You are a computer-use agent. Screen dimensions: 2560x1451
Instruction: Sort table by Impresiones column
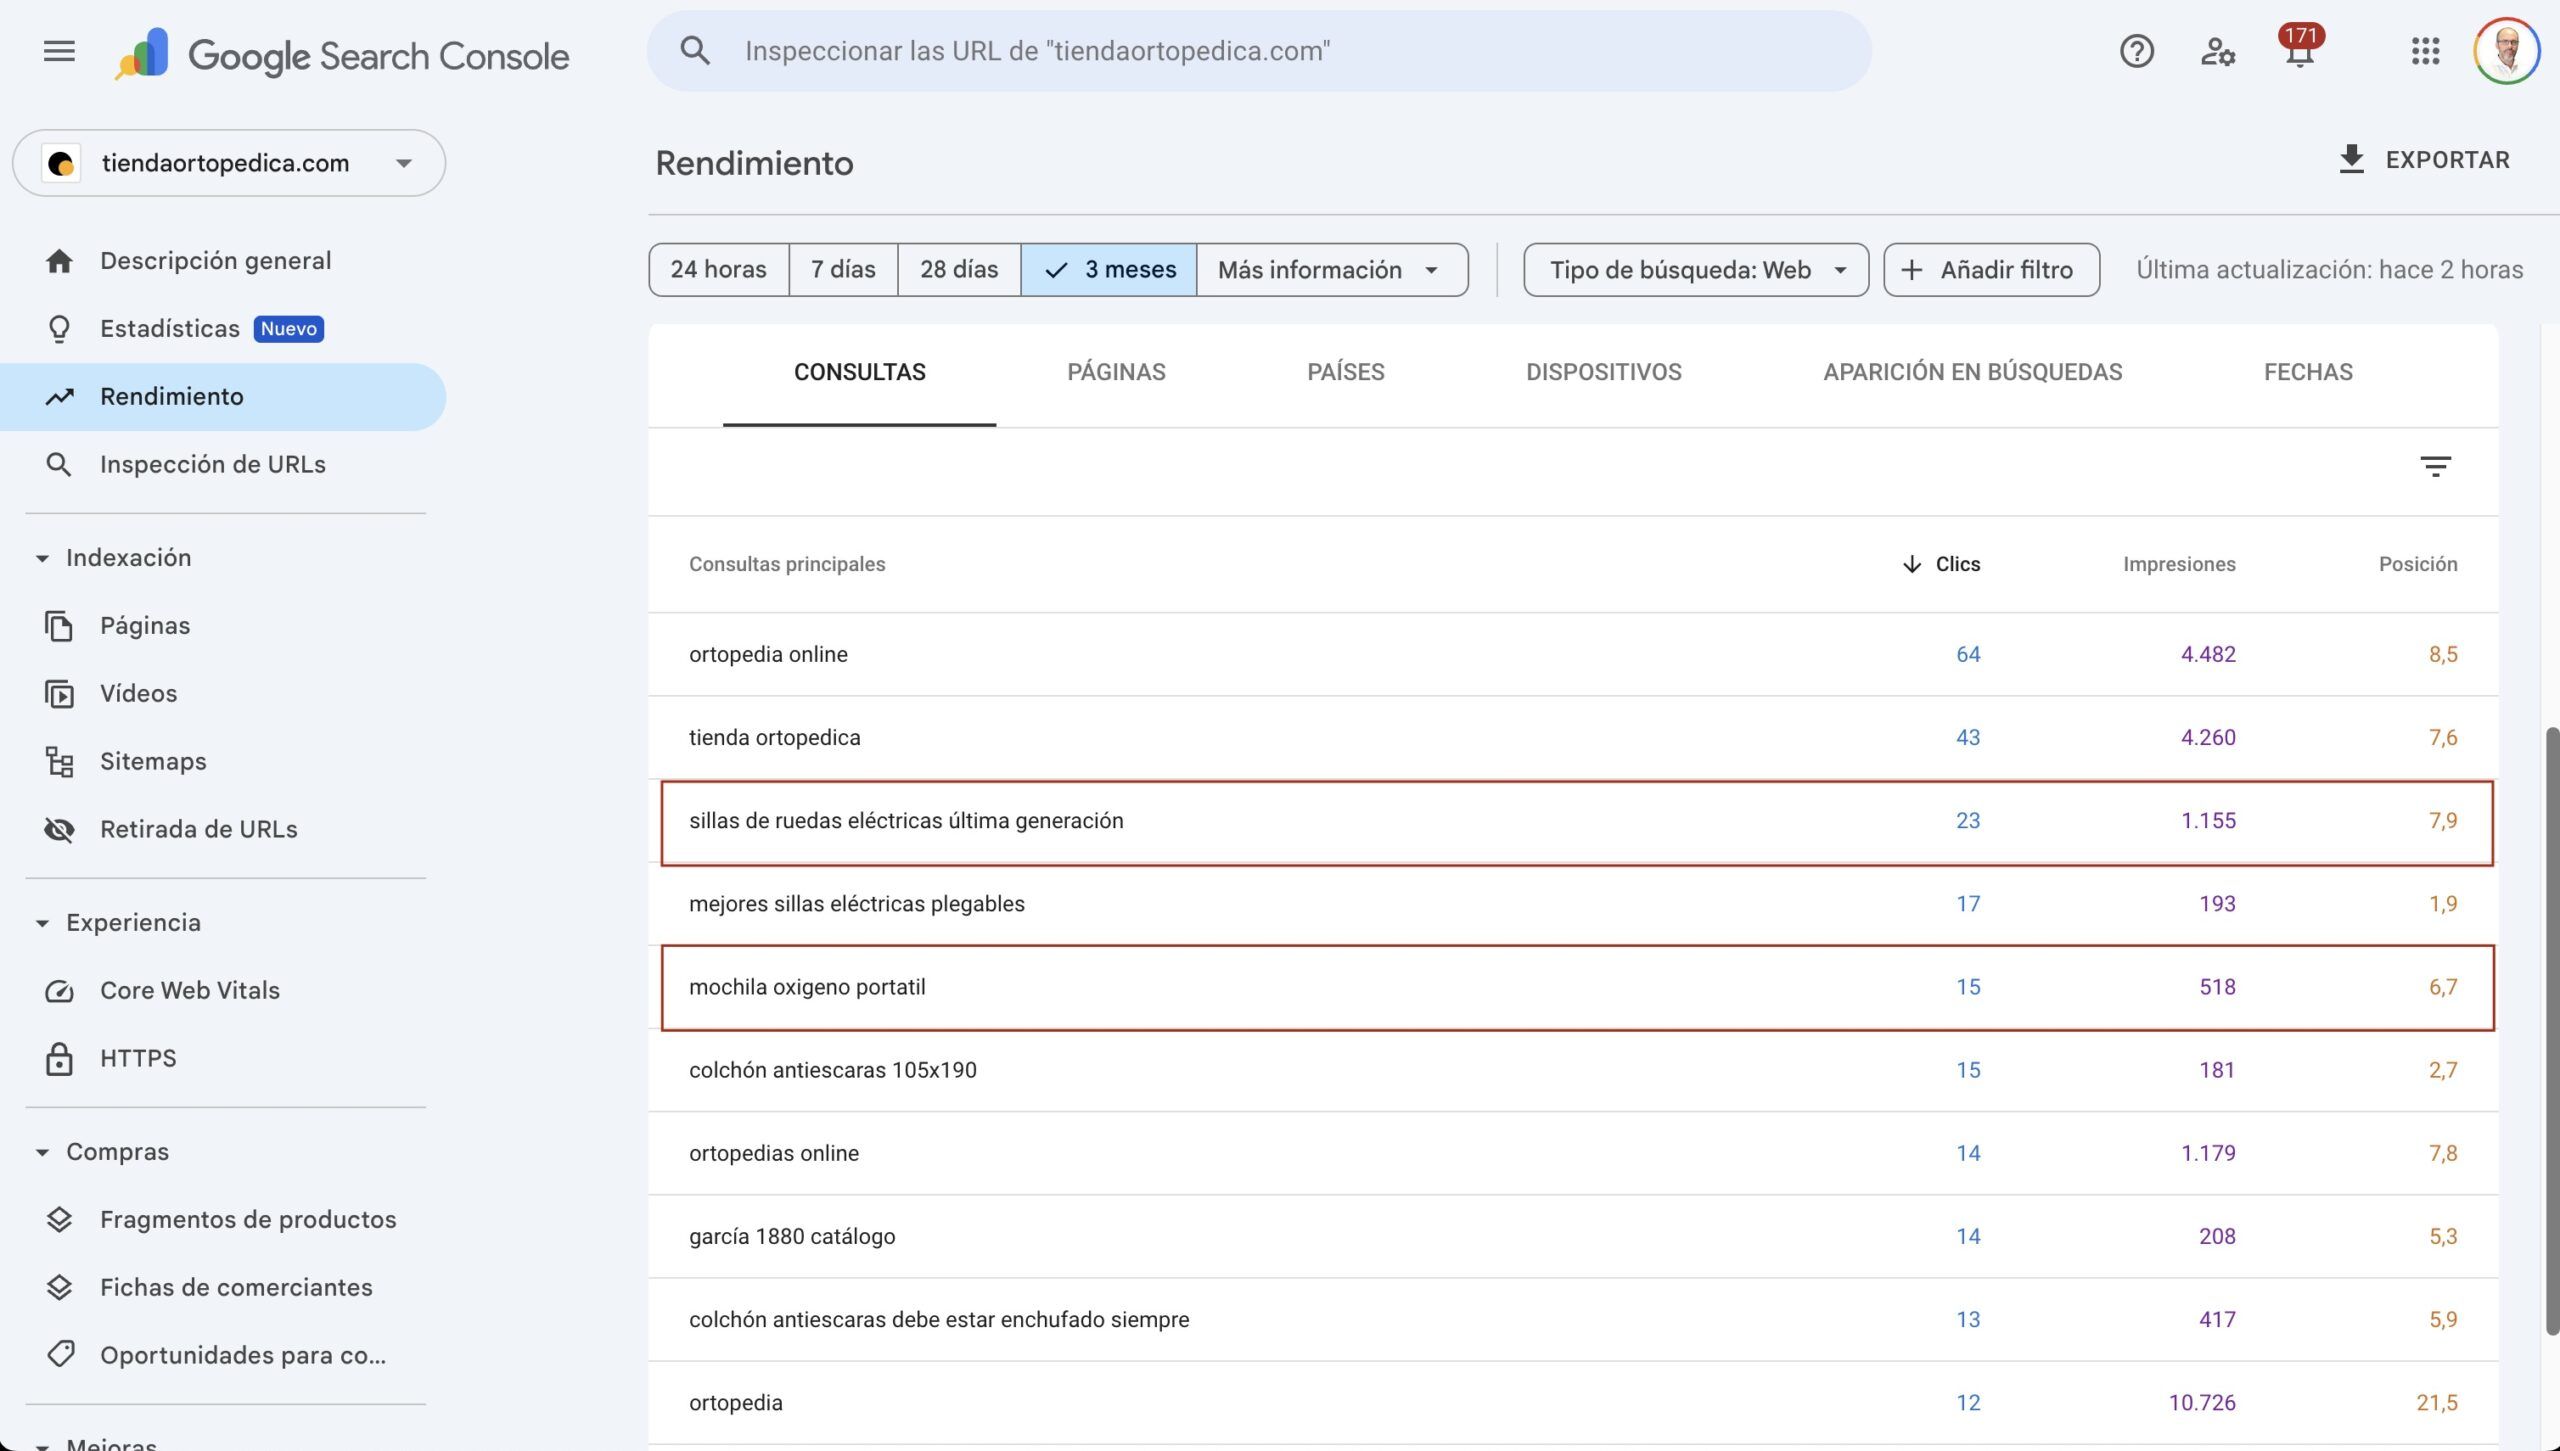point(2179,564)
